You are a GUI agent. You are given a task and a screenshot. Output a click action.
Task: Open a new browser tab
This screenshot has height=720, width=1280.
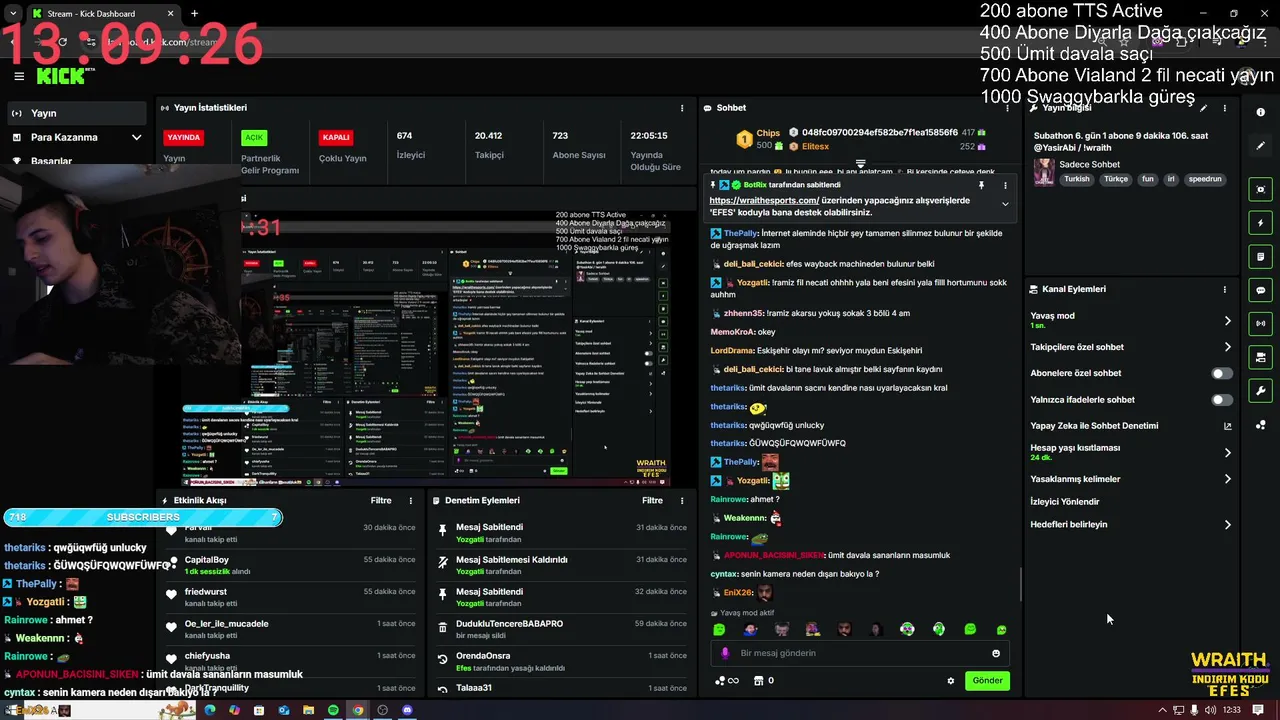pos(194,14)
